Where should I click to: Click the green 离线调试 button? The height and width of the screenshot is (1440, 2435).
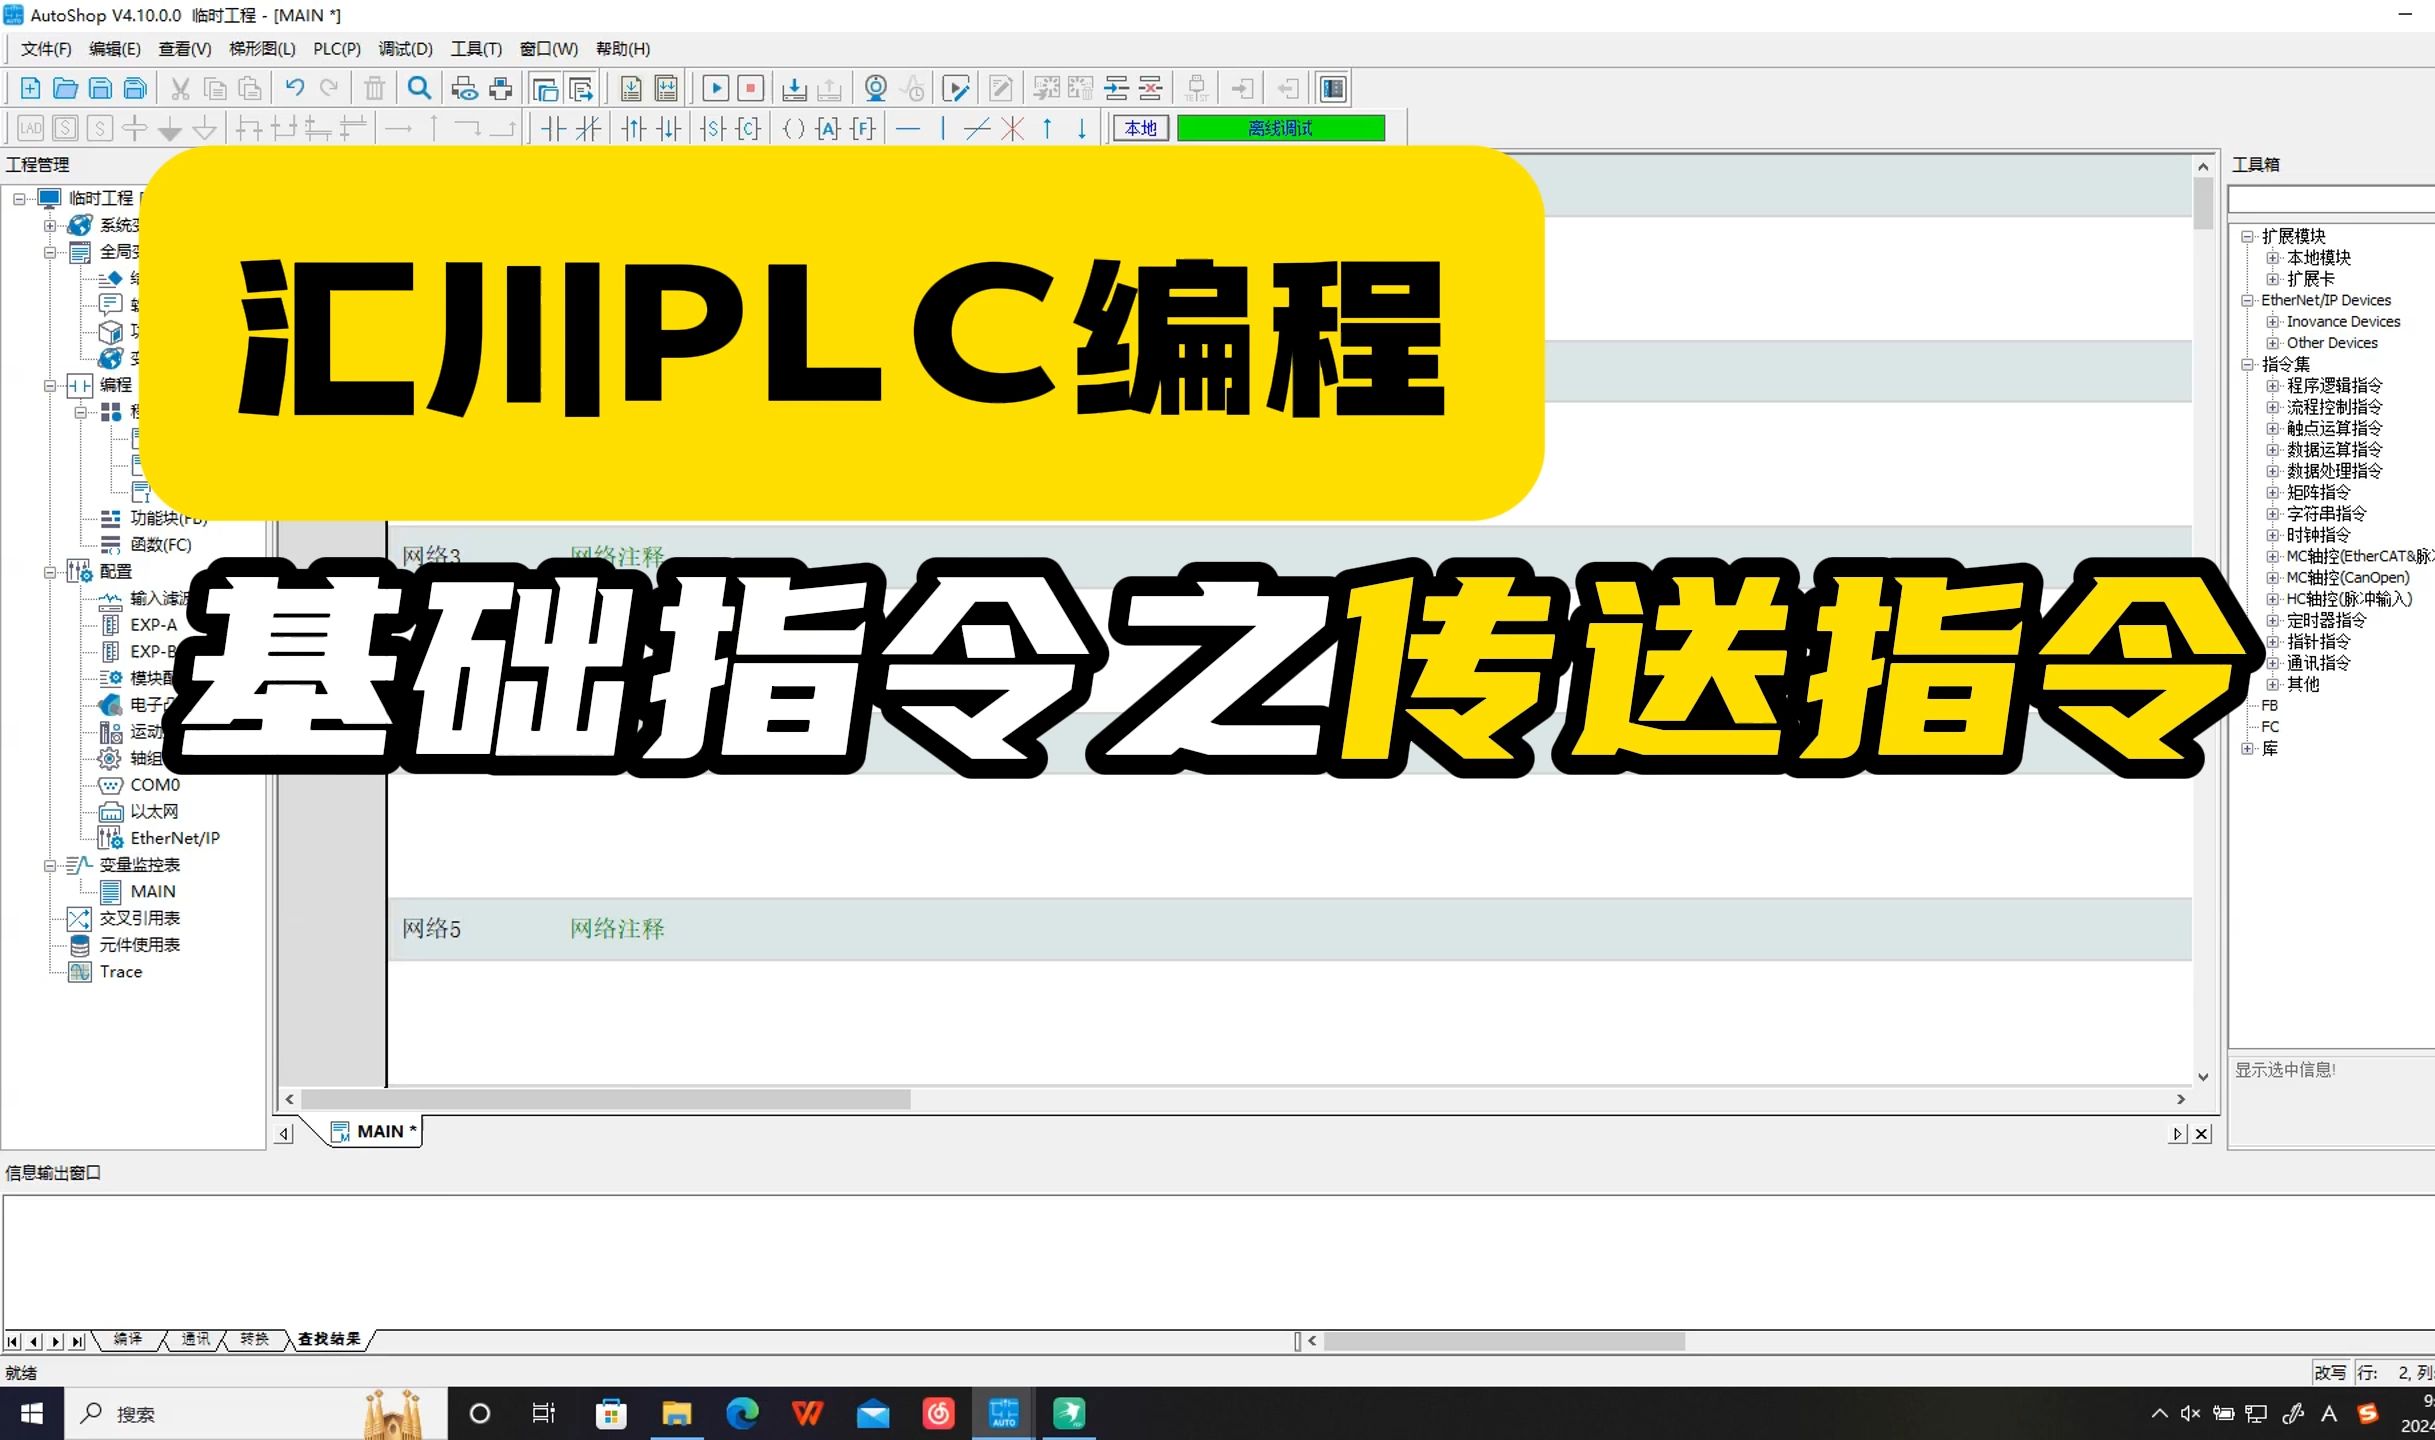point(1282,128)
